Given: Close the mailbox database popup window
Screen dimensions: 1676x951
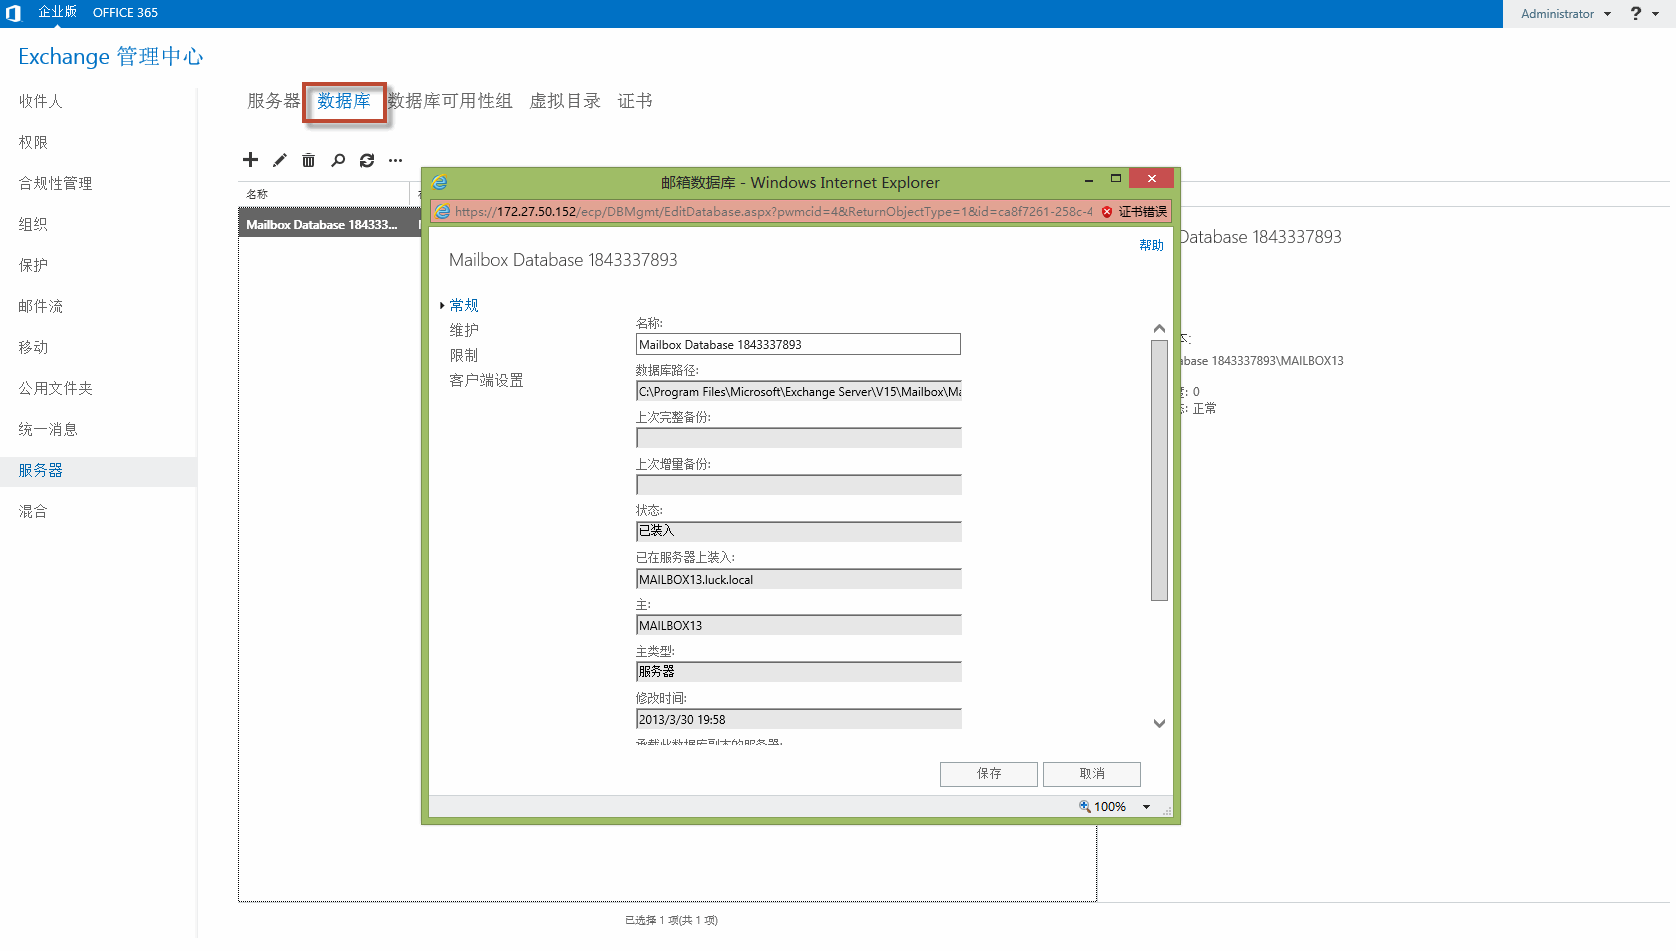Looking at the screenshot, I should (1152, 178).
